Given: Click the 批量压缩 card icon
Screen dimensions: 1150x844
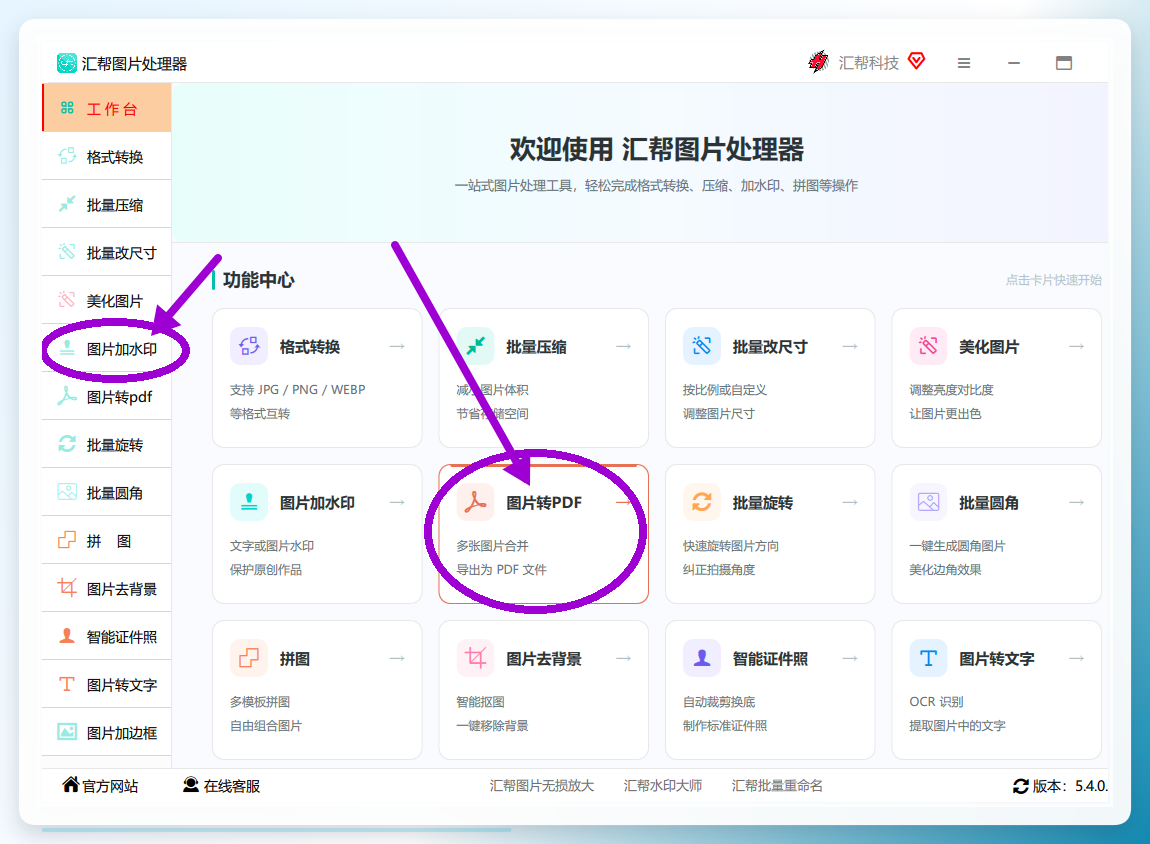Looking at the screenshot, I should coord(475,346).
